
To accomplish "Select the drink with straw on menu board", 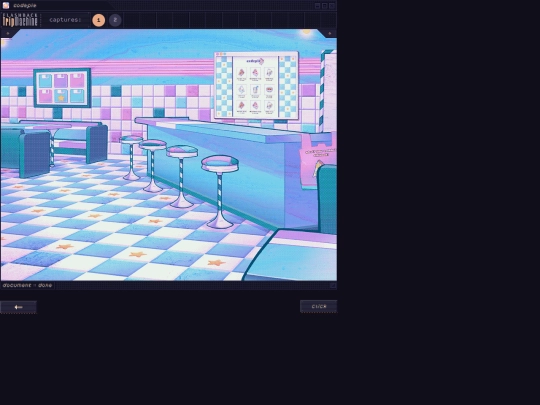I will tap(255, 90).
